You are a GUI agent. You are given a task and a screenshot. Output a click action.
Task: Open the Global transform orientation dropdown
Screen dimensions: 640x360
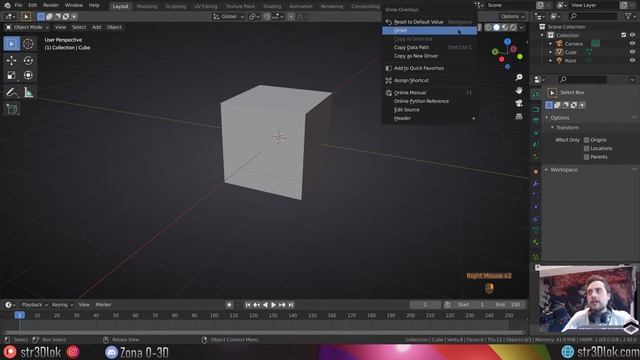pos(229,17)
